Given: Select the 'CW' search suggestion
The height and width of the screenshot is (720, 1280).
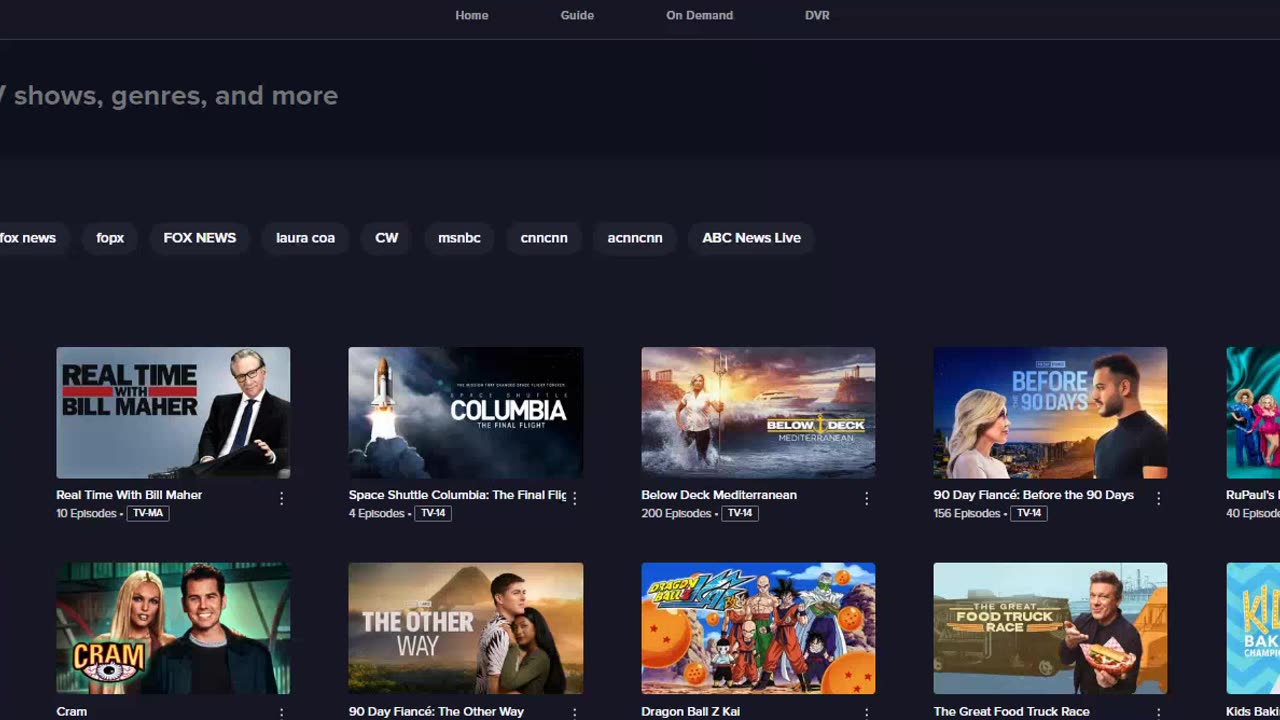Looking at the screenshot, I should (x=386, y=238).
